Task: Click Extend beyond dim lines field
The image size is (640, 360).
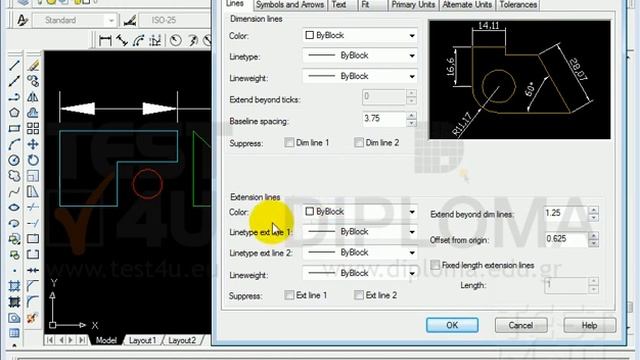Action: tap(566, 213)
